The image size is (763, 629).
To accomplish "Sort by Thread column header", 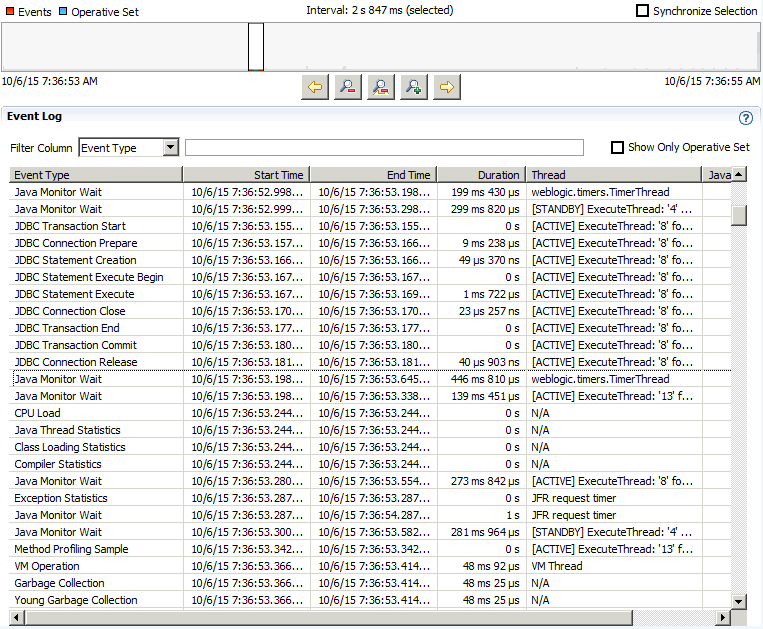I will [x=614, y=175].
